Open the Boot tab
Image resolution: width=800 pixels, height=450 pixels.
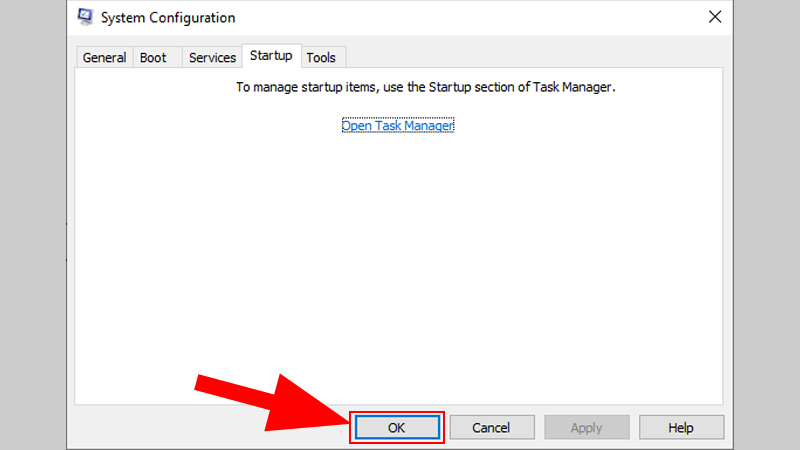[x=153, y=57]
